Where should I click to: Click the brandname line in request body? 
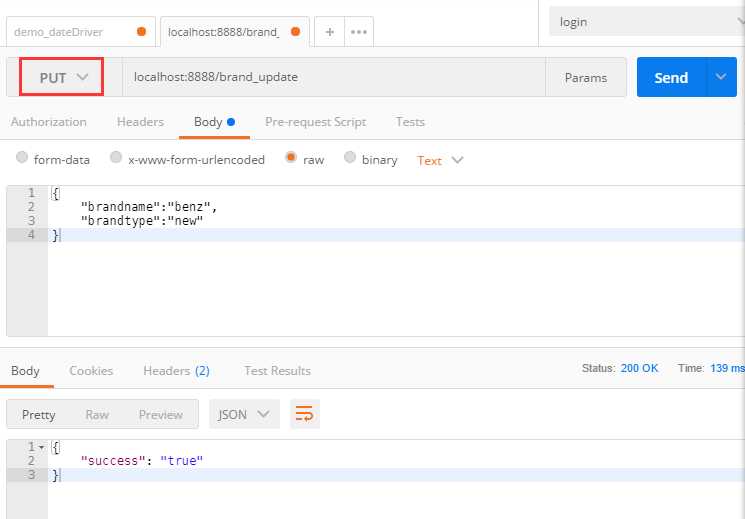(x=149, y=207)
